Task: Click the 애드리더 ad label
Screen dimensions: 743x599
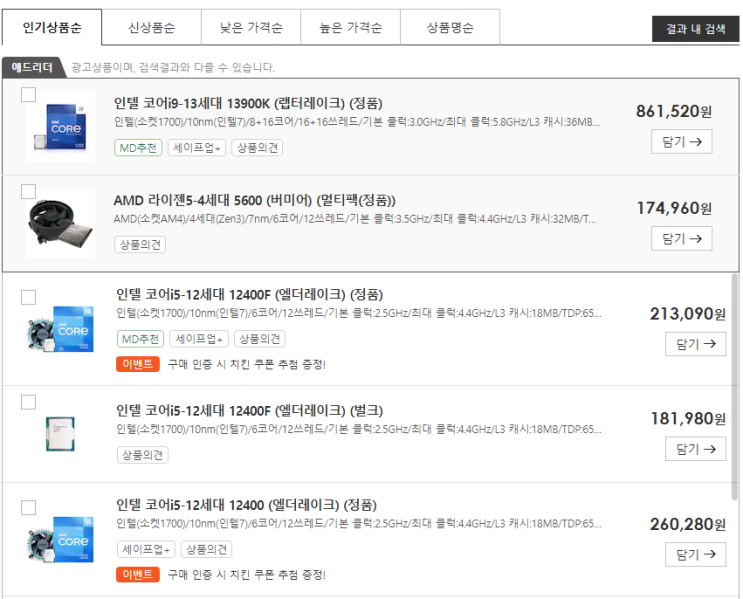Action: pos(32,67)
